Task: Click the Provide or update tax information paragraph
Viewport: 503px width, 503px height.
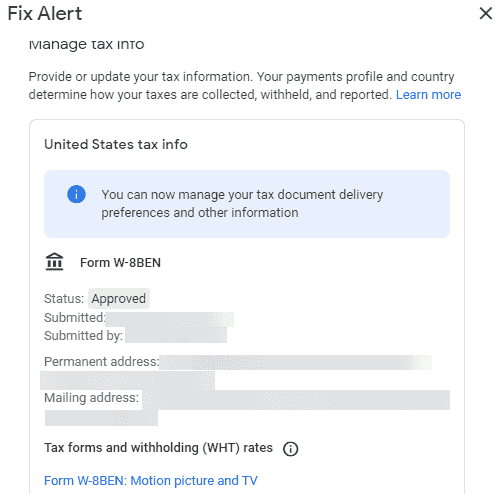Action: pyautogui.click(x=245, y=86)
